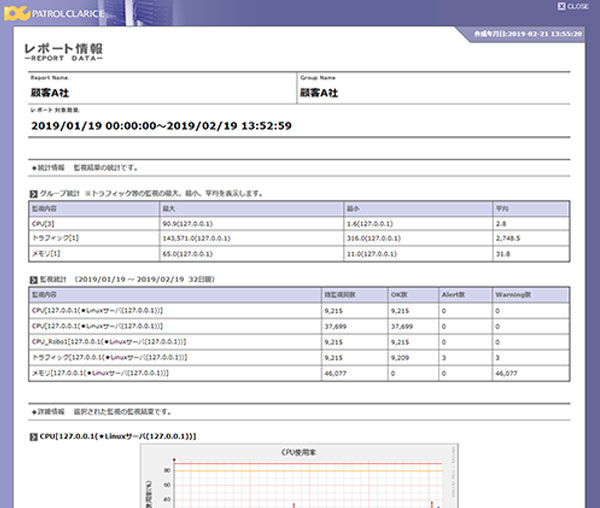Select the メモリ[127.0.0.1] monitoring row
Screen dimensions: 600x508
point(299,373)
